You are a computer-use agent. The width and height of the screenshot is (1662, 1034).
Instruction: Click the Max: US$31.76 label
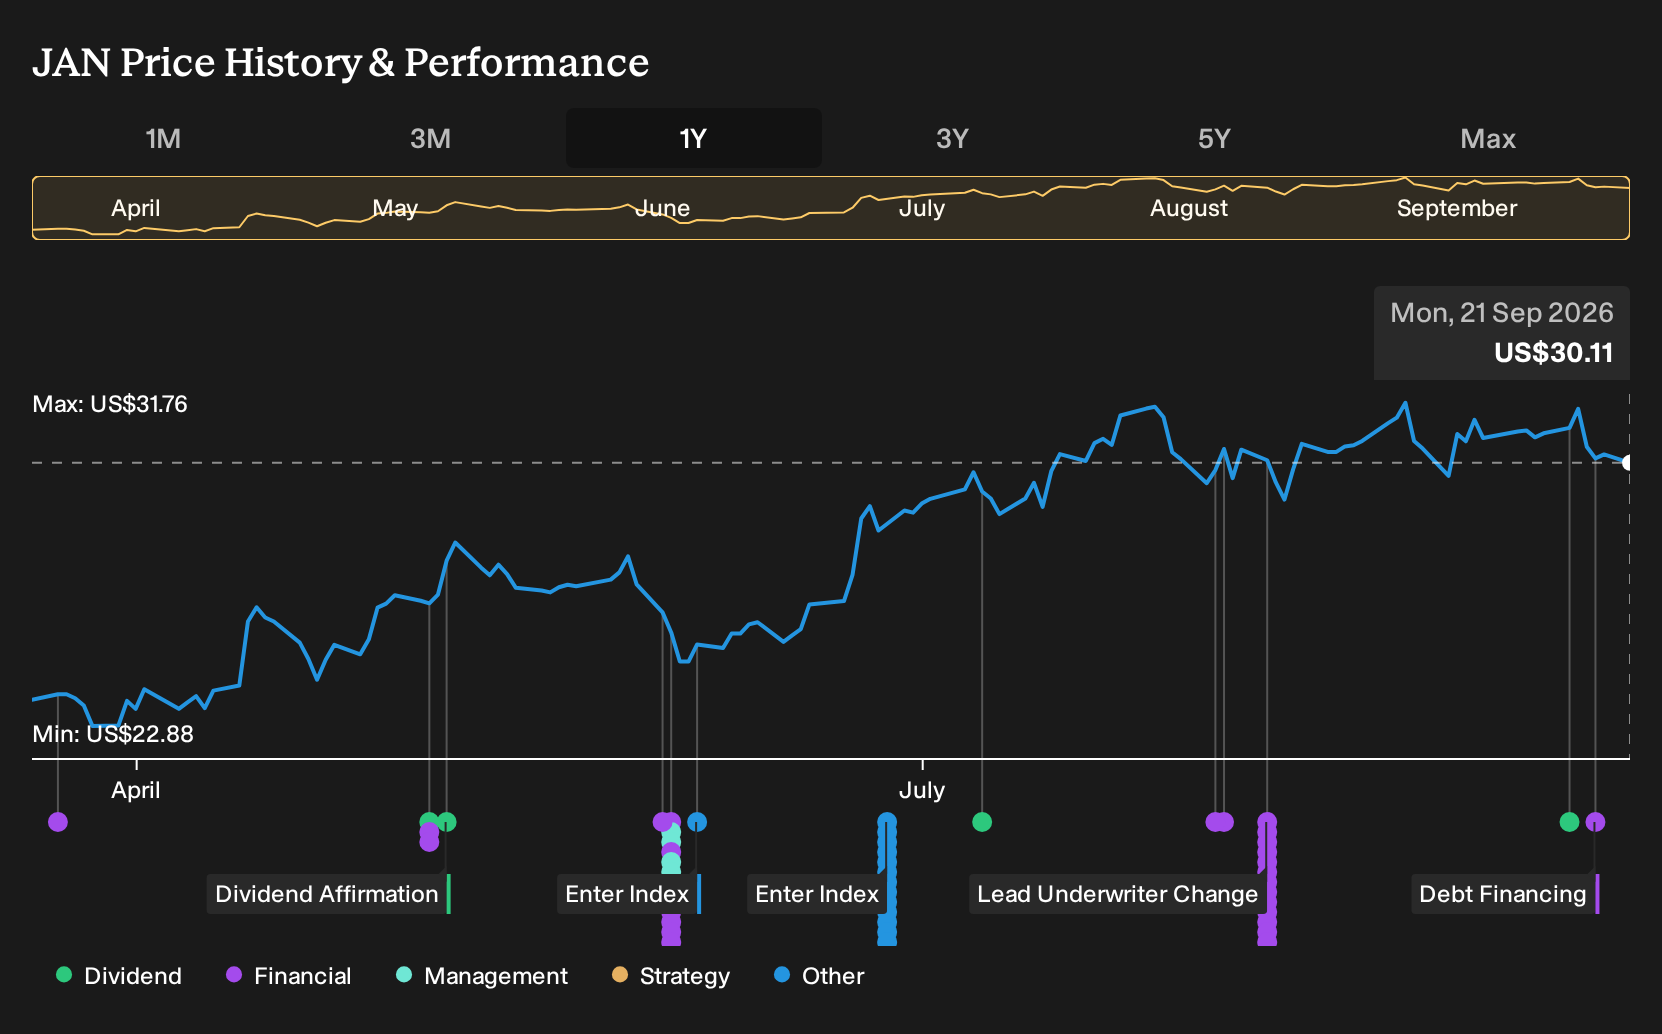110,404
